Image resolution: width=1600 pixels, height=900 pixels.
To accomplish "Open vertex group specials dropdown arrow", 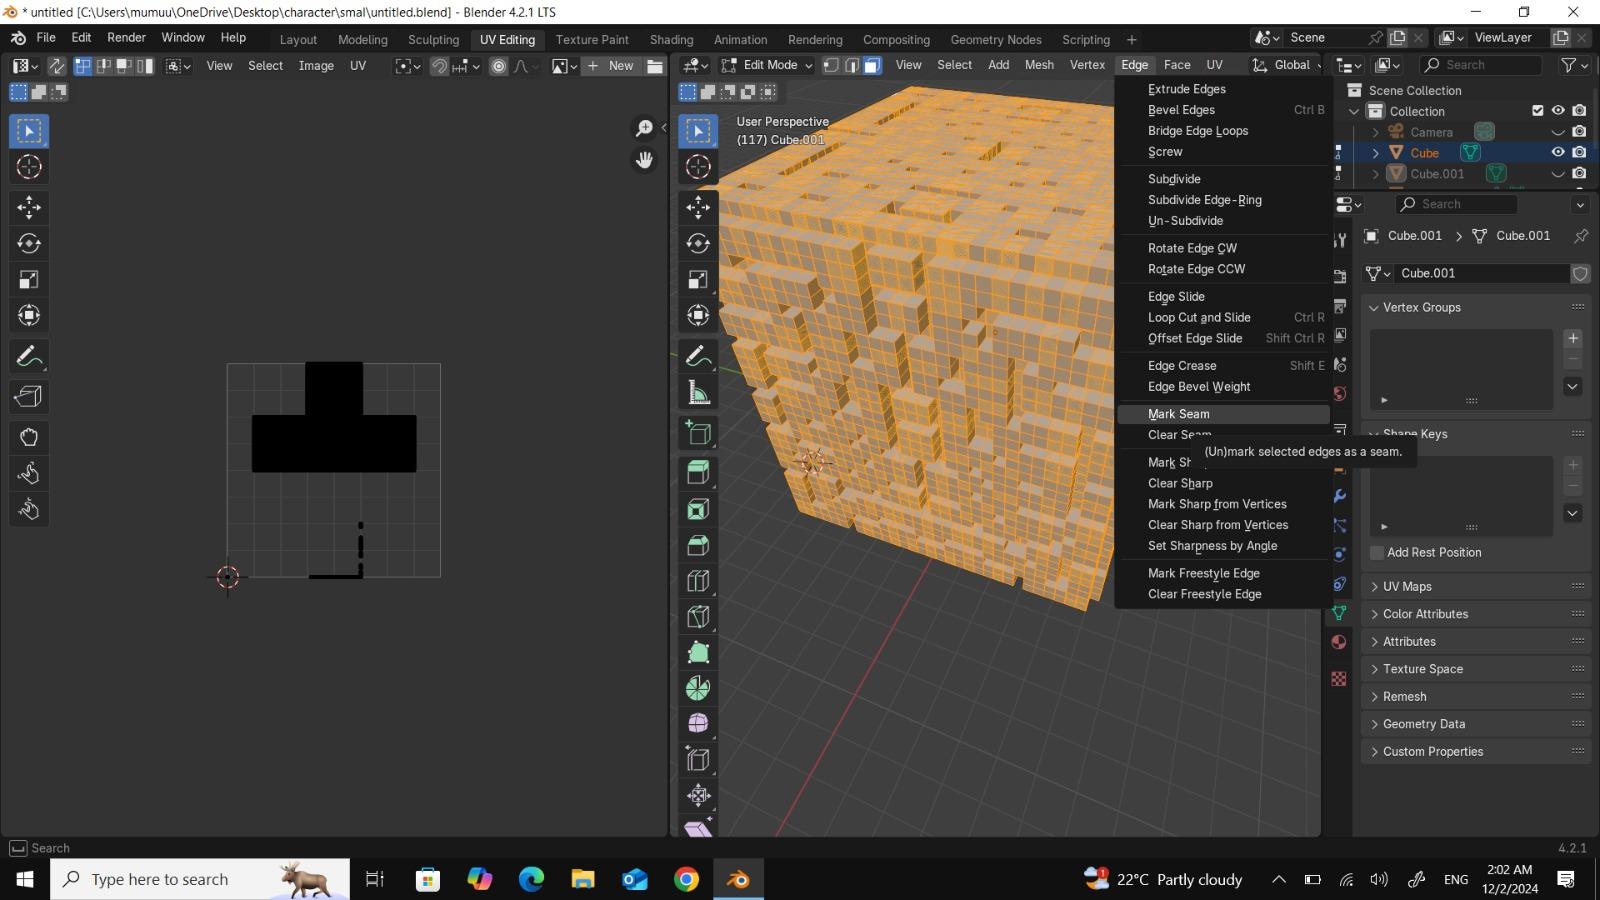I will click(x=1573, y=387).
